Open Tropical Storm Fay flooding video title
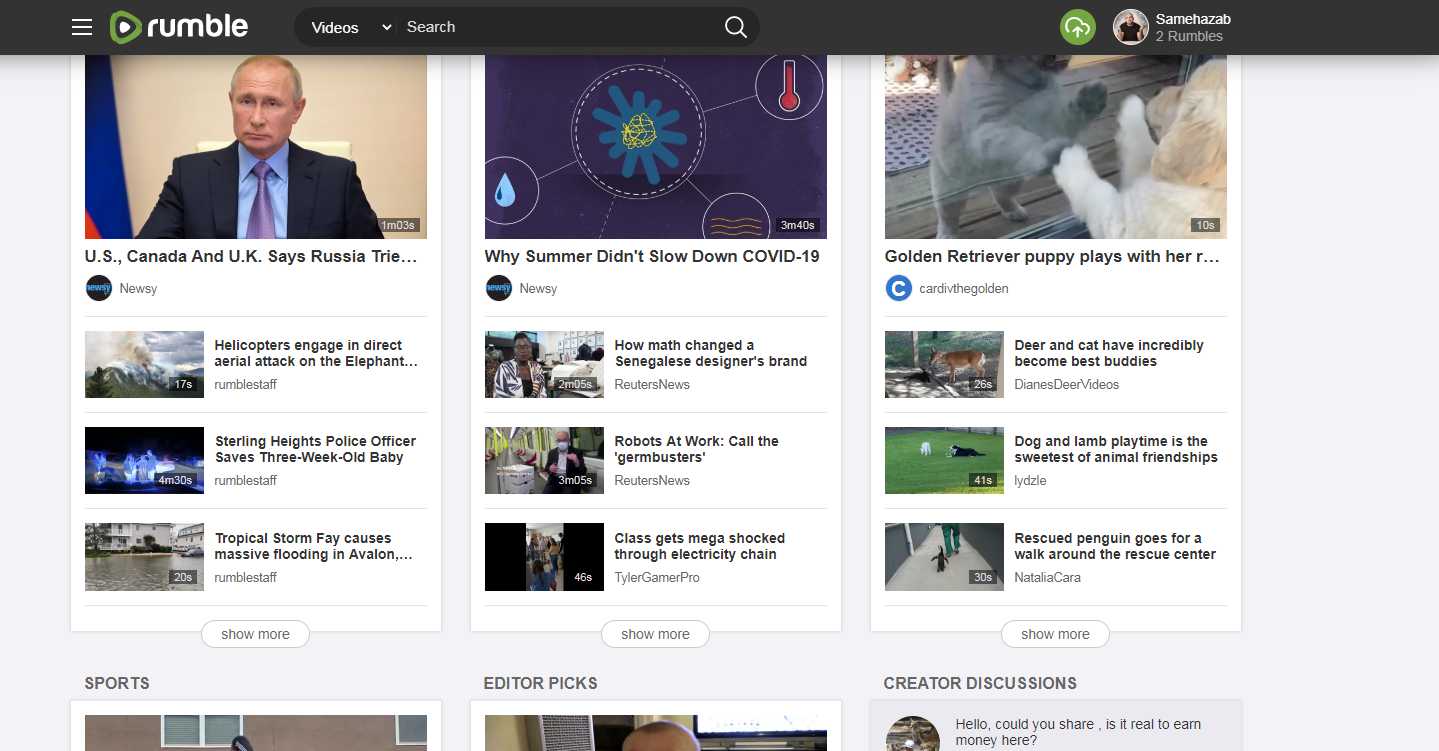The image size is (1439, 751). tap(313, 546)
